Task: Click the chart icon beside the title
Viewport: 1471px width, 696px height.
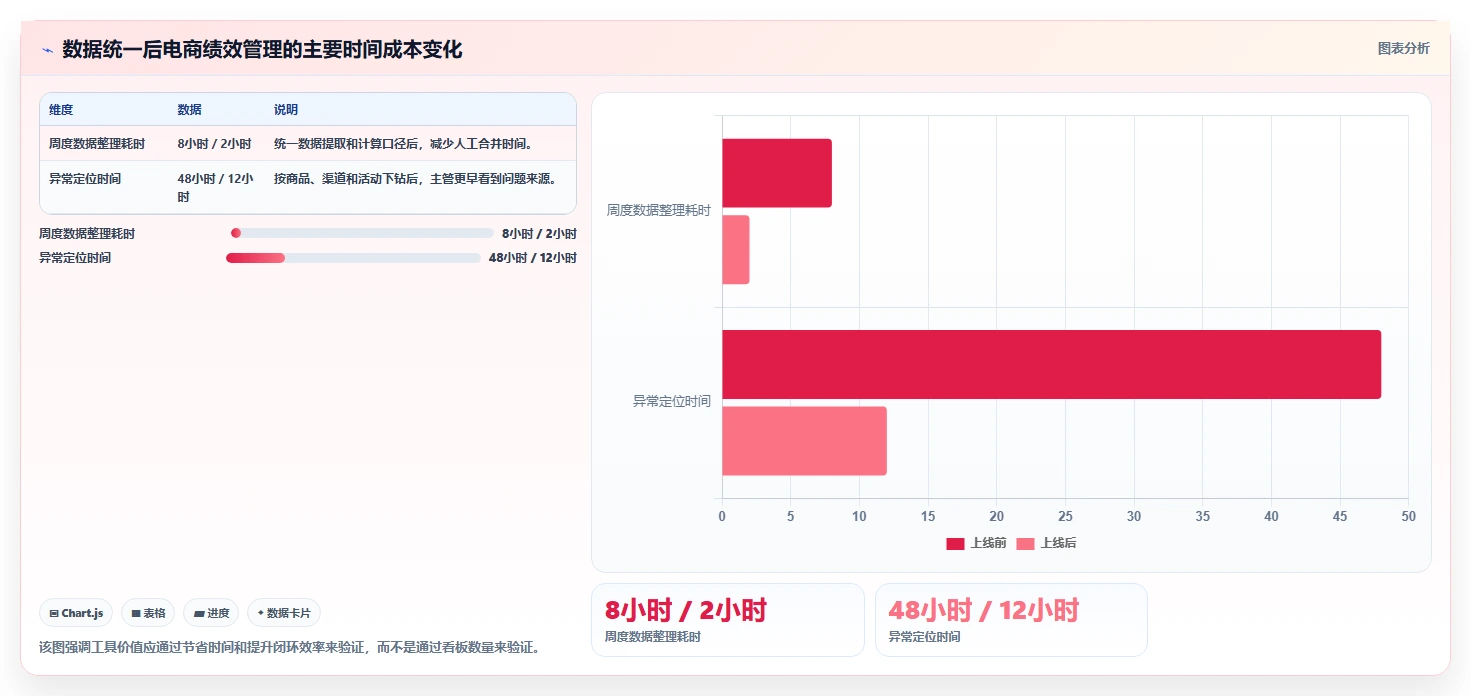Action: (x=47, y=50)
